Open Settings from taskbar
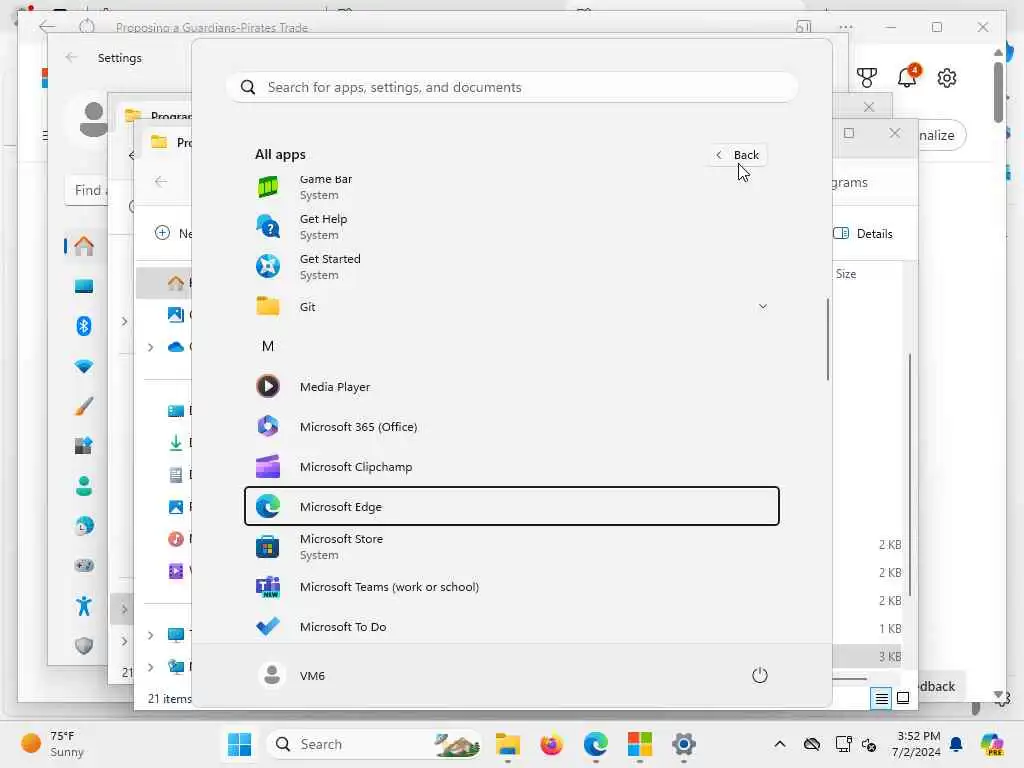 point(684,744)
